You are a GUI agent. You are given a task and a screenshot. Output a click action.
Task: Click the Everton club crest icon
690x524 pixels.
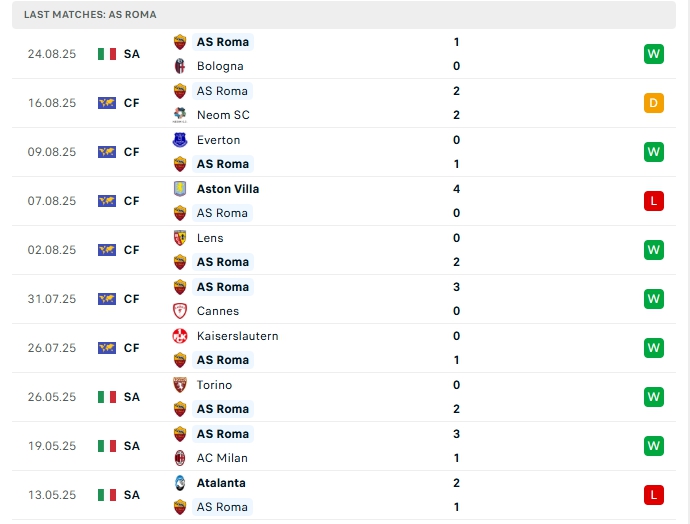coord(180,140)
